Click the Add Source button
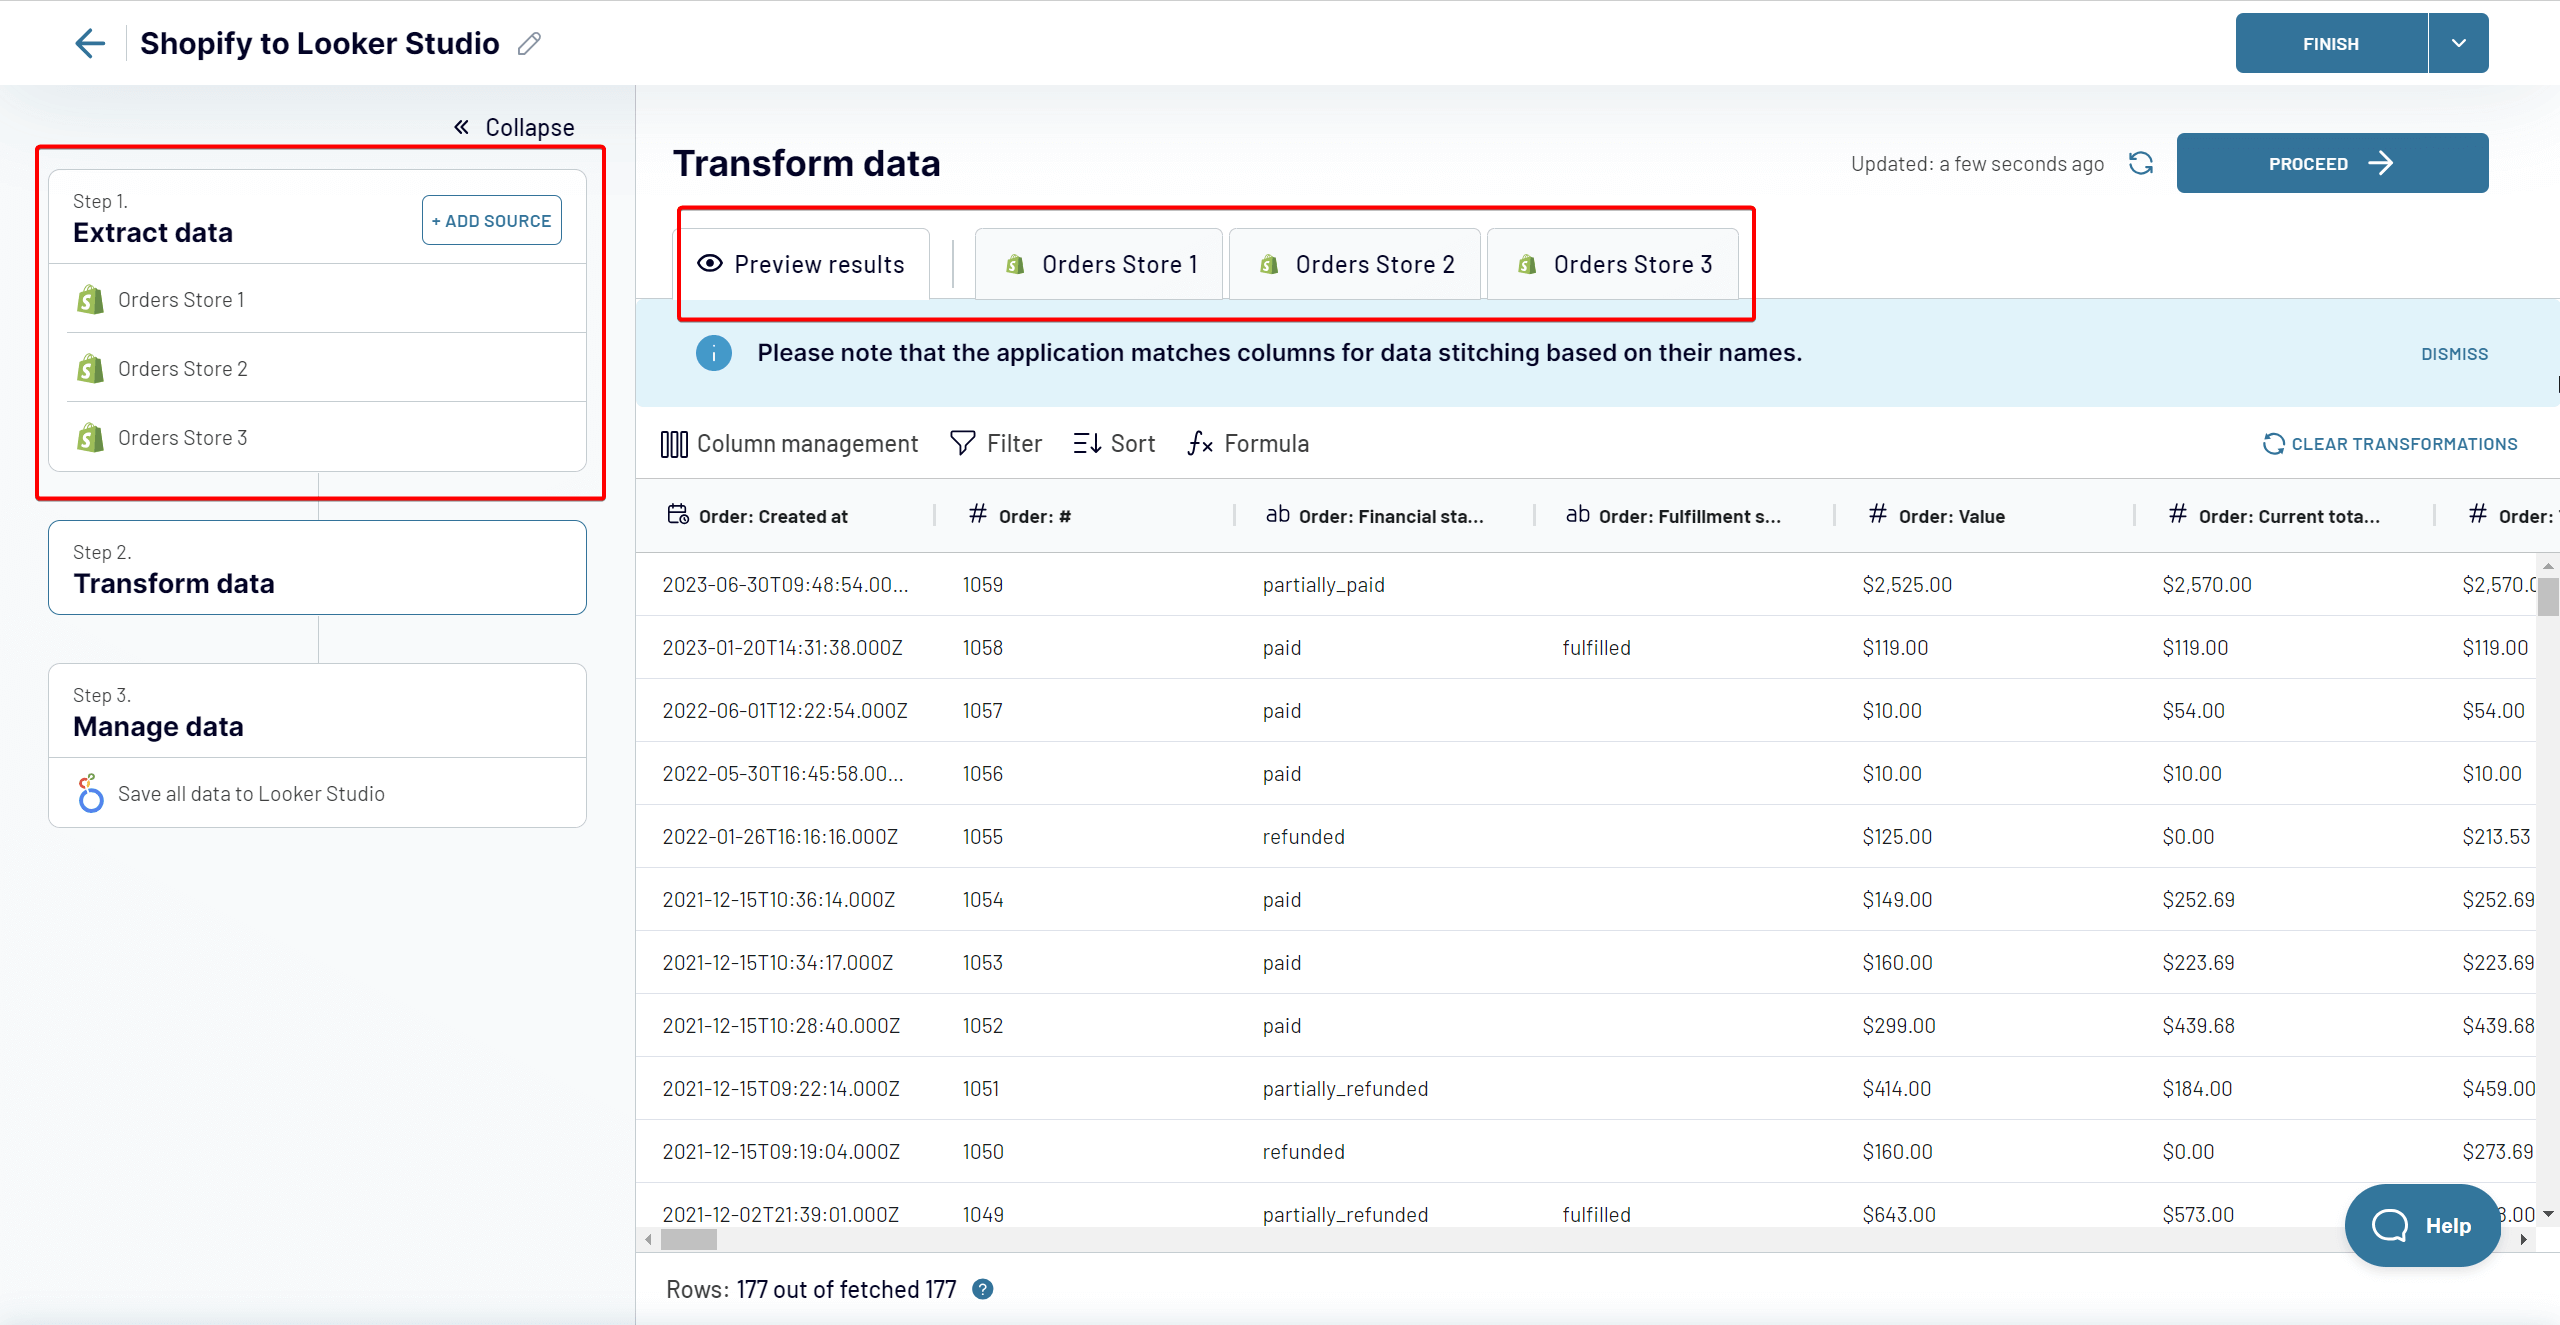 click(x=492, y=220)
